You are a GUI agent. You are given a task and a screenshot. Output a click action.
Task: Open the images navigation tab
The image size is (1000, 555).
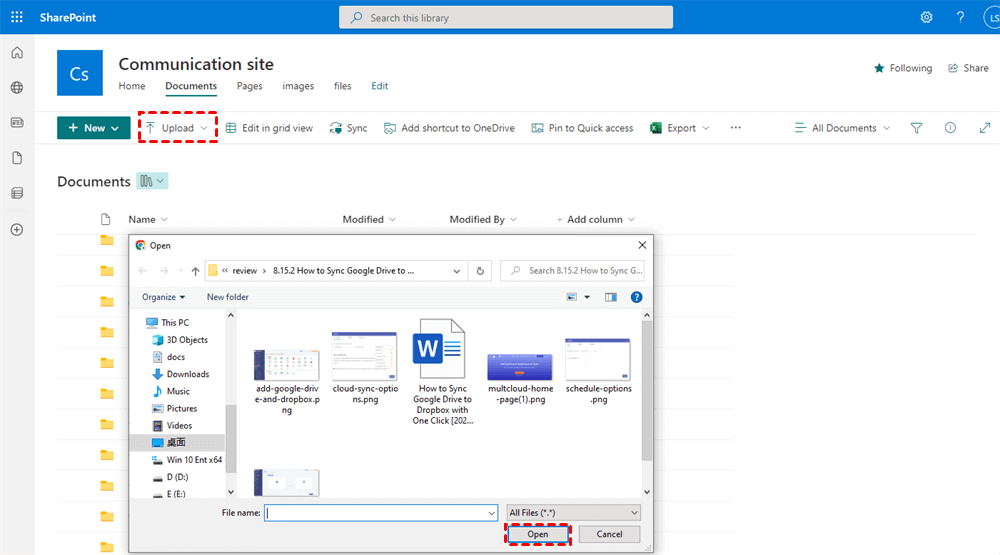coord(298,86)
